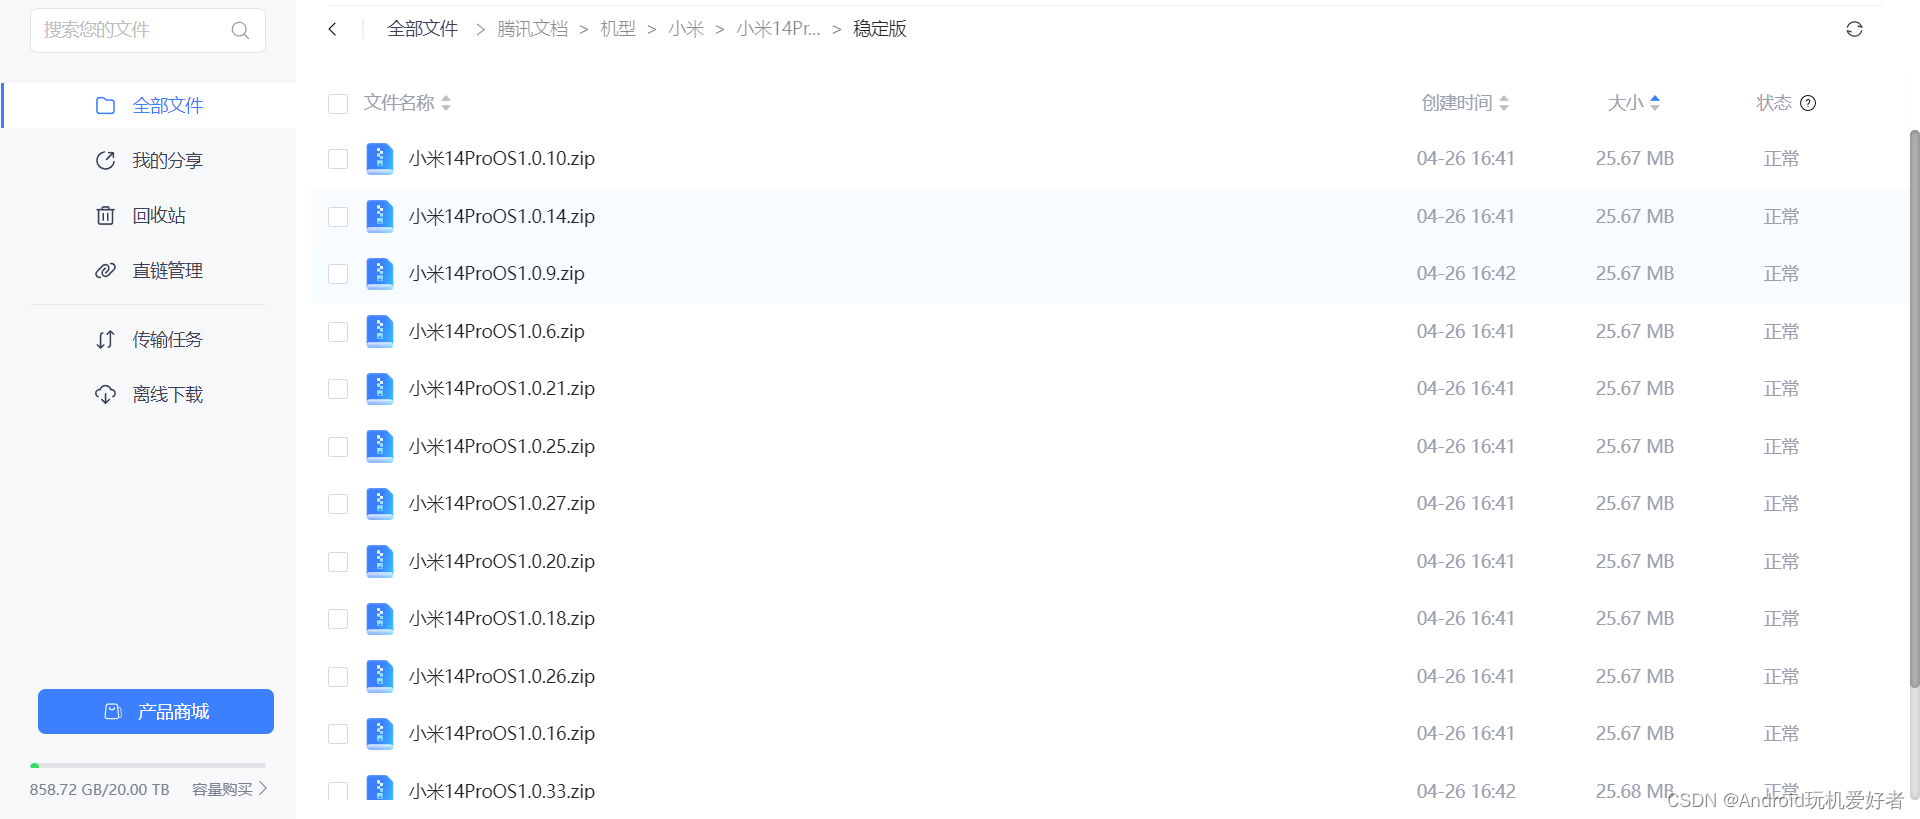Click zip icon of 小米14ProOS1.0.16.zip

coord(380,734)
